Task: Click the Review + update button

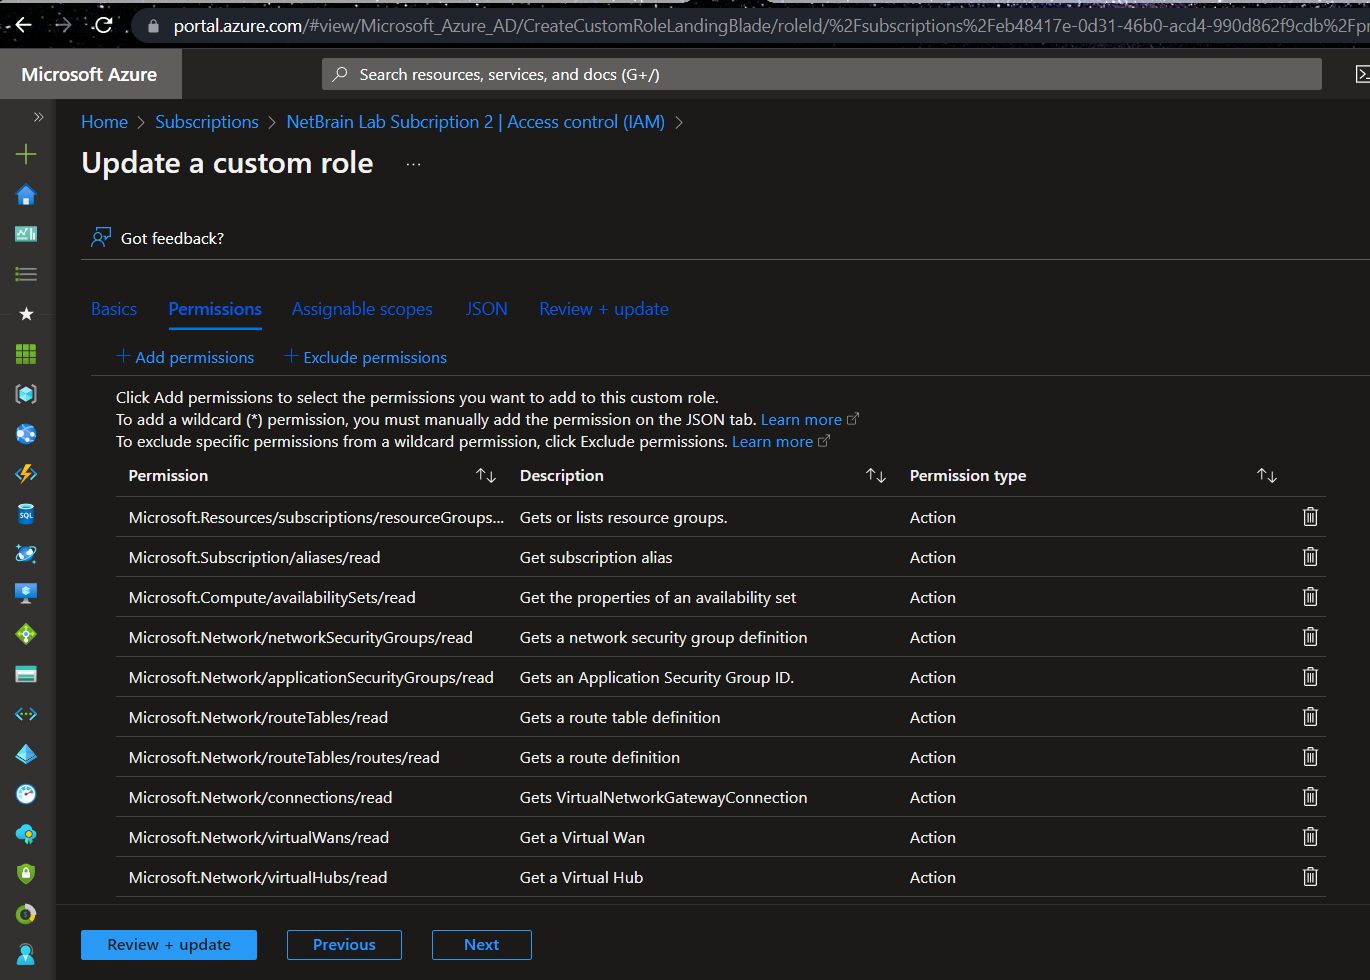Action: [x=168, y=944]
